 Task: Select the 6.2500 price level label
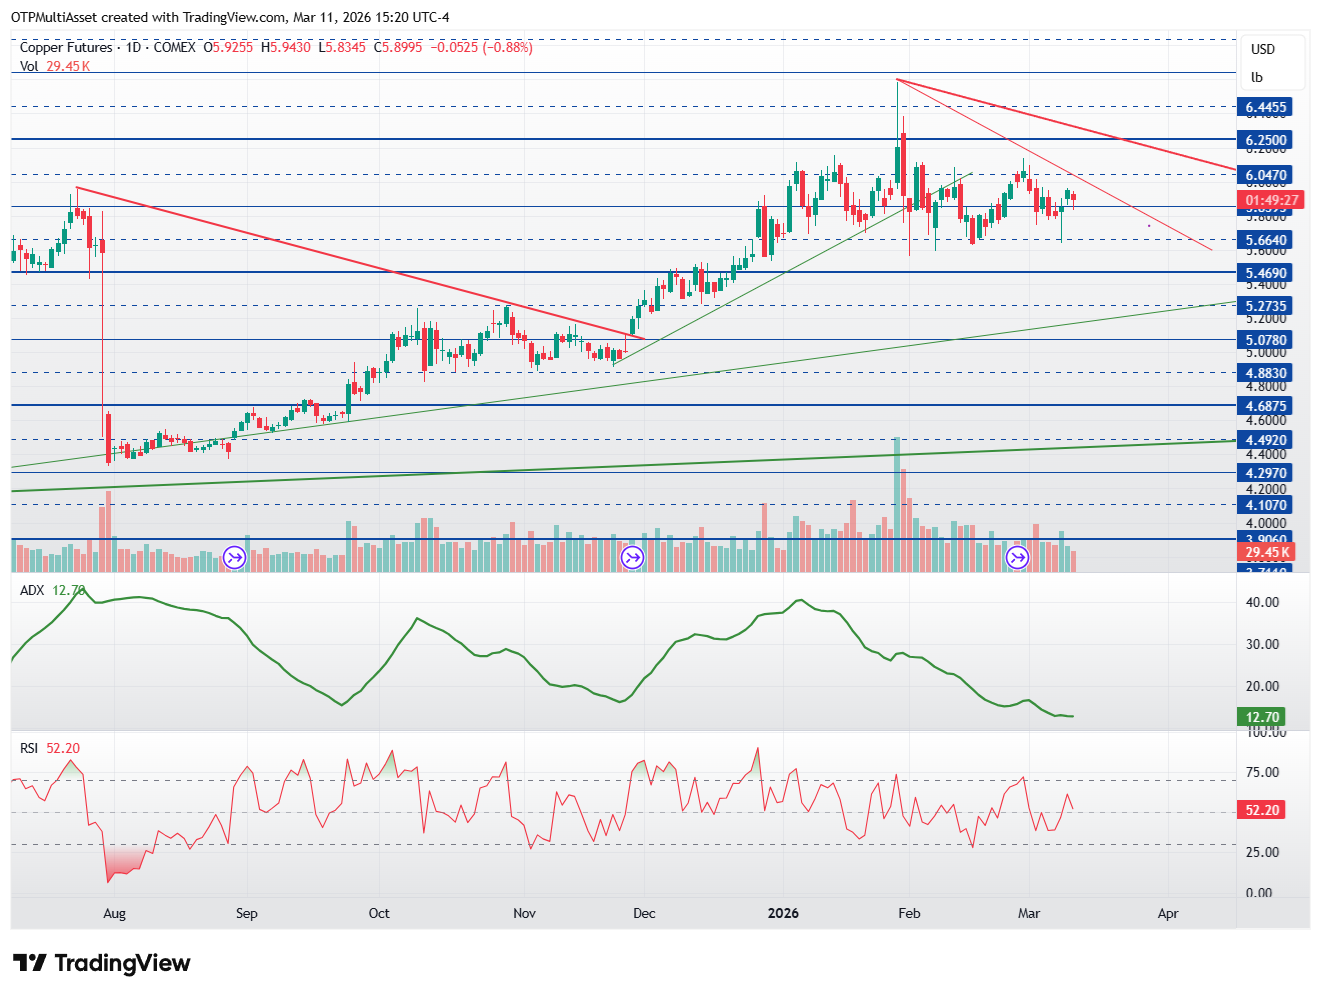(1266, 140)
